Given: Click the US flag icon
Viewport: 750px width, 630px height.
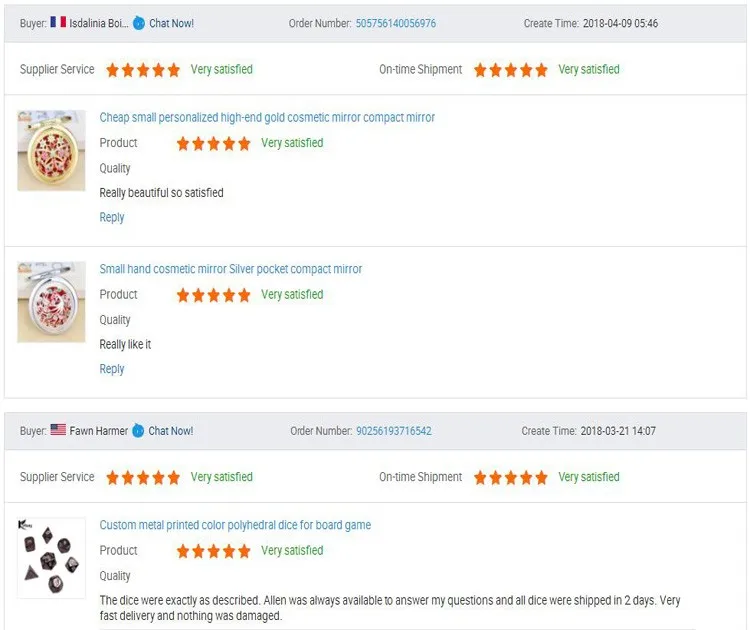Looking at the screenshot, I should (x=58, y=430).
